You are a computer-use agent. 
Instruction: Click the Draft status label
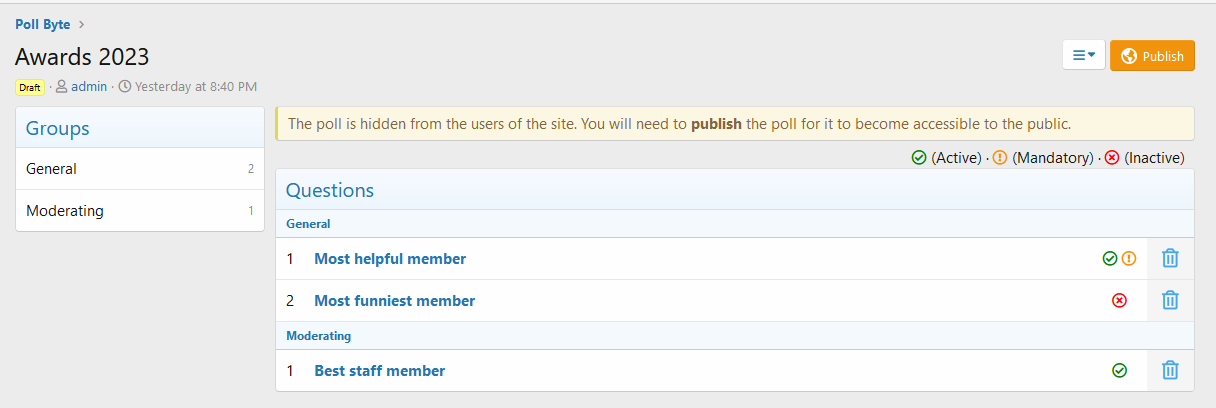(30, 87)
